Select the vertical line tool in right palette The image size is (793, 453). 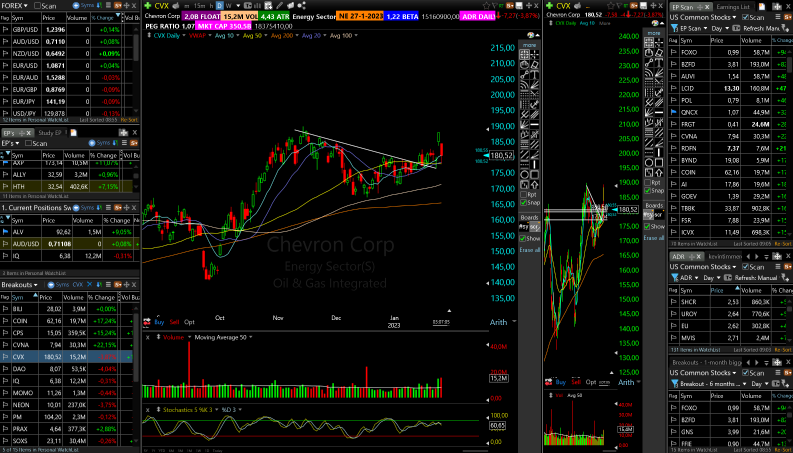(x=659, y=152)
